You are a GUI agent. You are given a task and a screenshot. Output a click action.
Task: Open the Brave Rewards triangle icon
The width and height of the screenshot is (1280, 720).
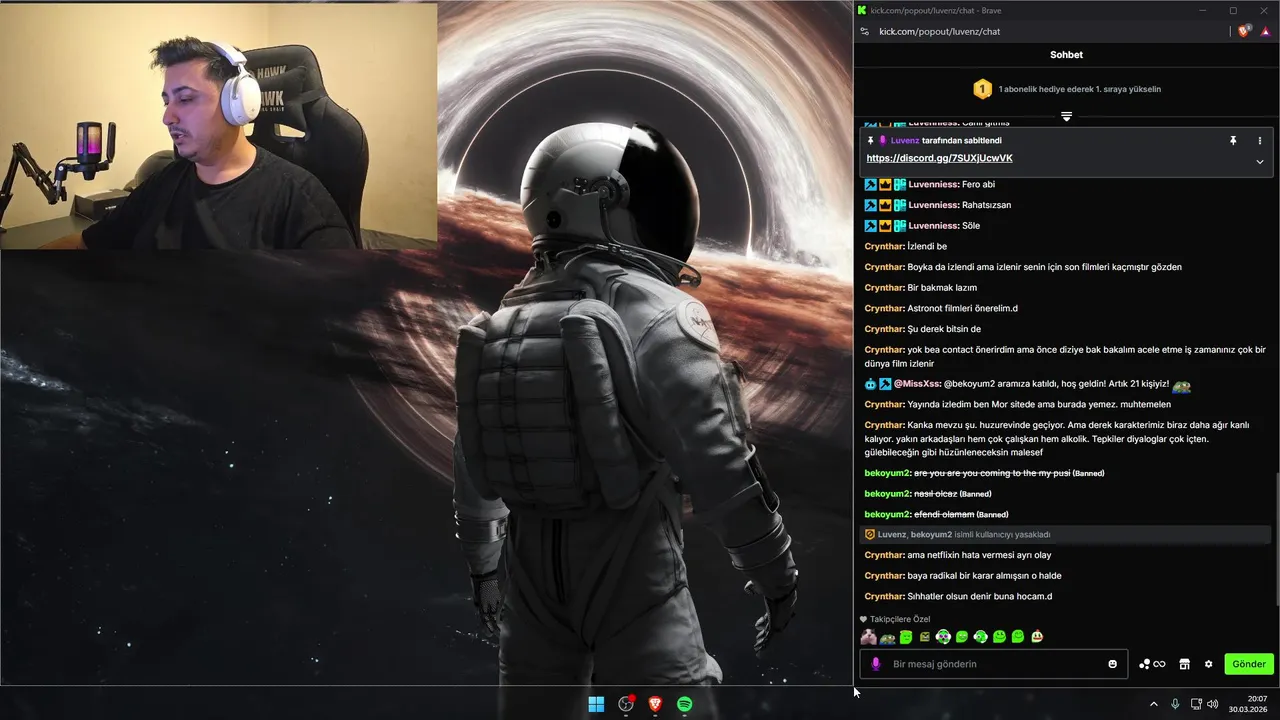click(x=1265, y=31)
